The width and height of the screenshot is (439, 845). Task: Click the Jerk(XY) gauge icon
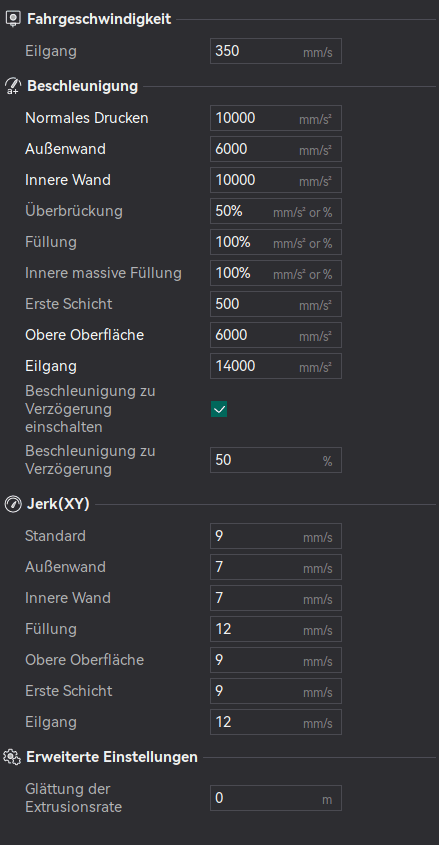coord(12,504)
